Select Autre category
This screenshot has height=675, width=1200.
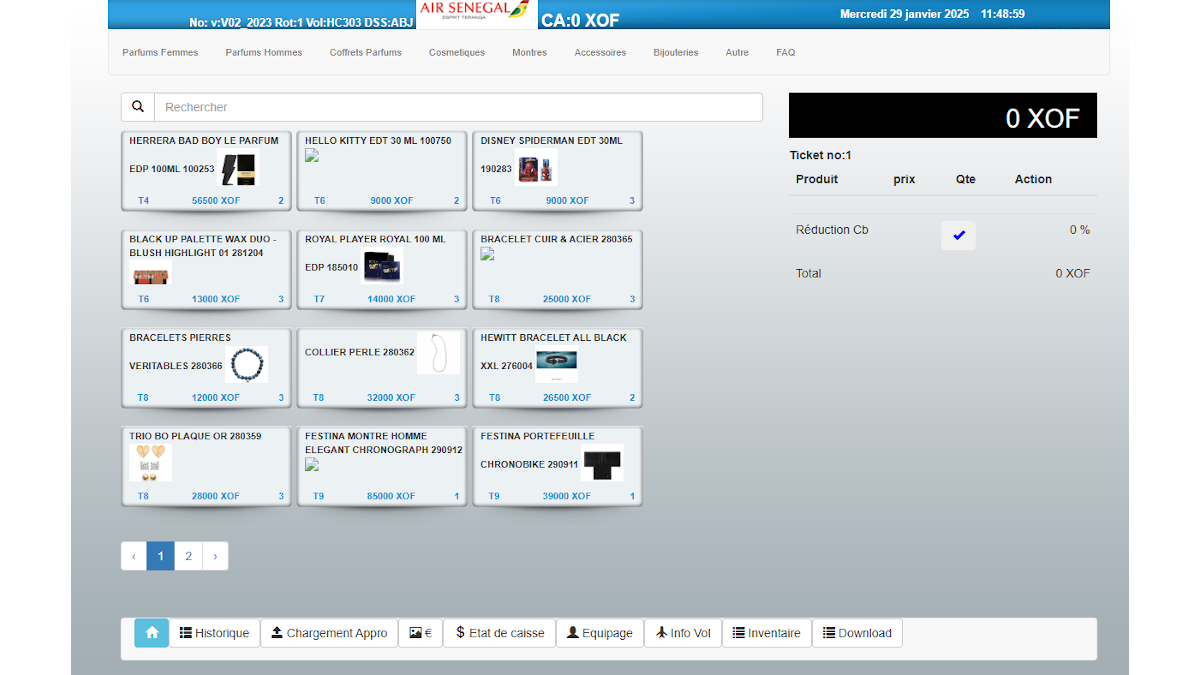(x=737, y=52)
